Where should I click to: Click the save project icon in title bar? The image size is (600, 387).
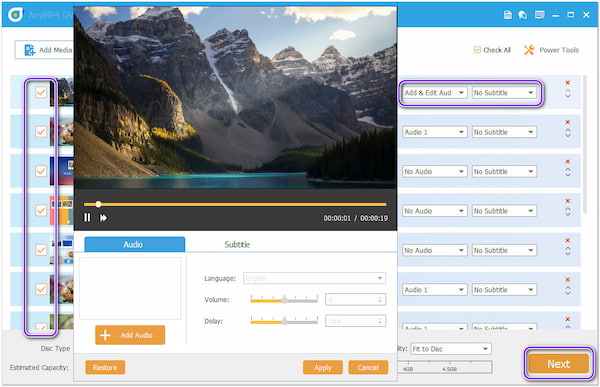[507, 15]
